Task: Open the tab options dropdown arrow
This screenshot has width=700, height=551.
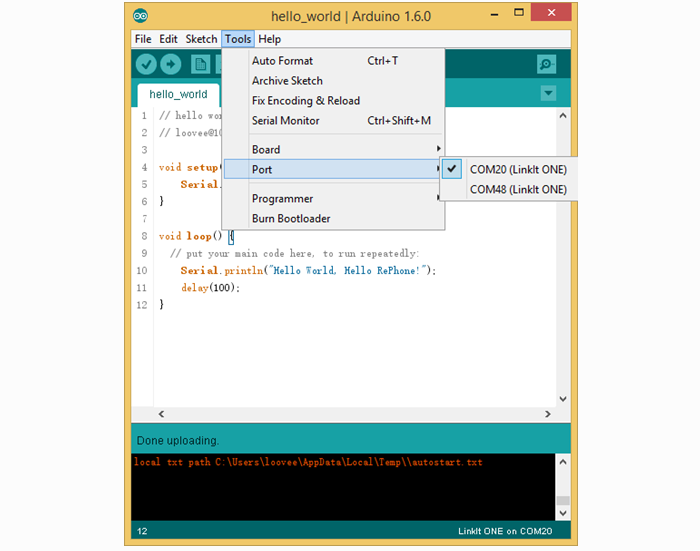Action: pyautogui.click(x=548, y=93)
